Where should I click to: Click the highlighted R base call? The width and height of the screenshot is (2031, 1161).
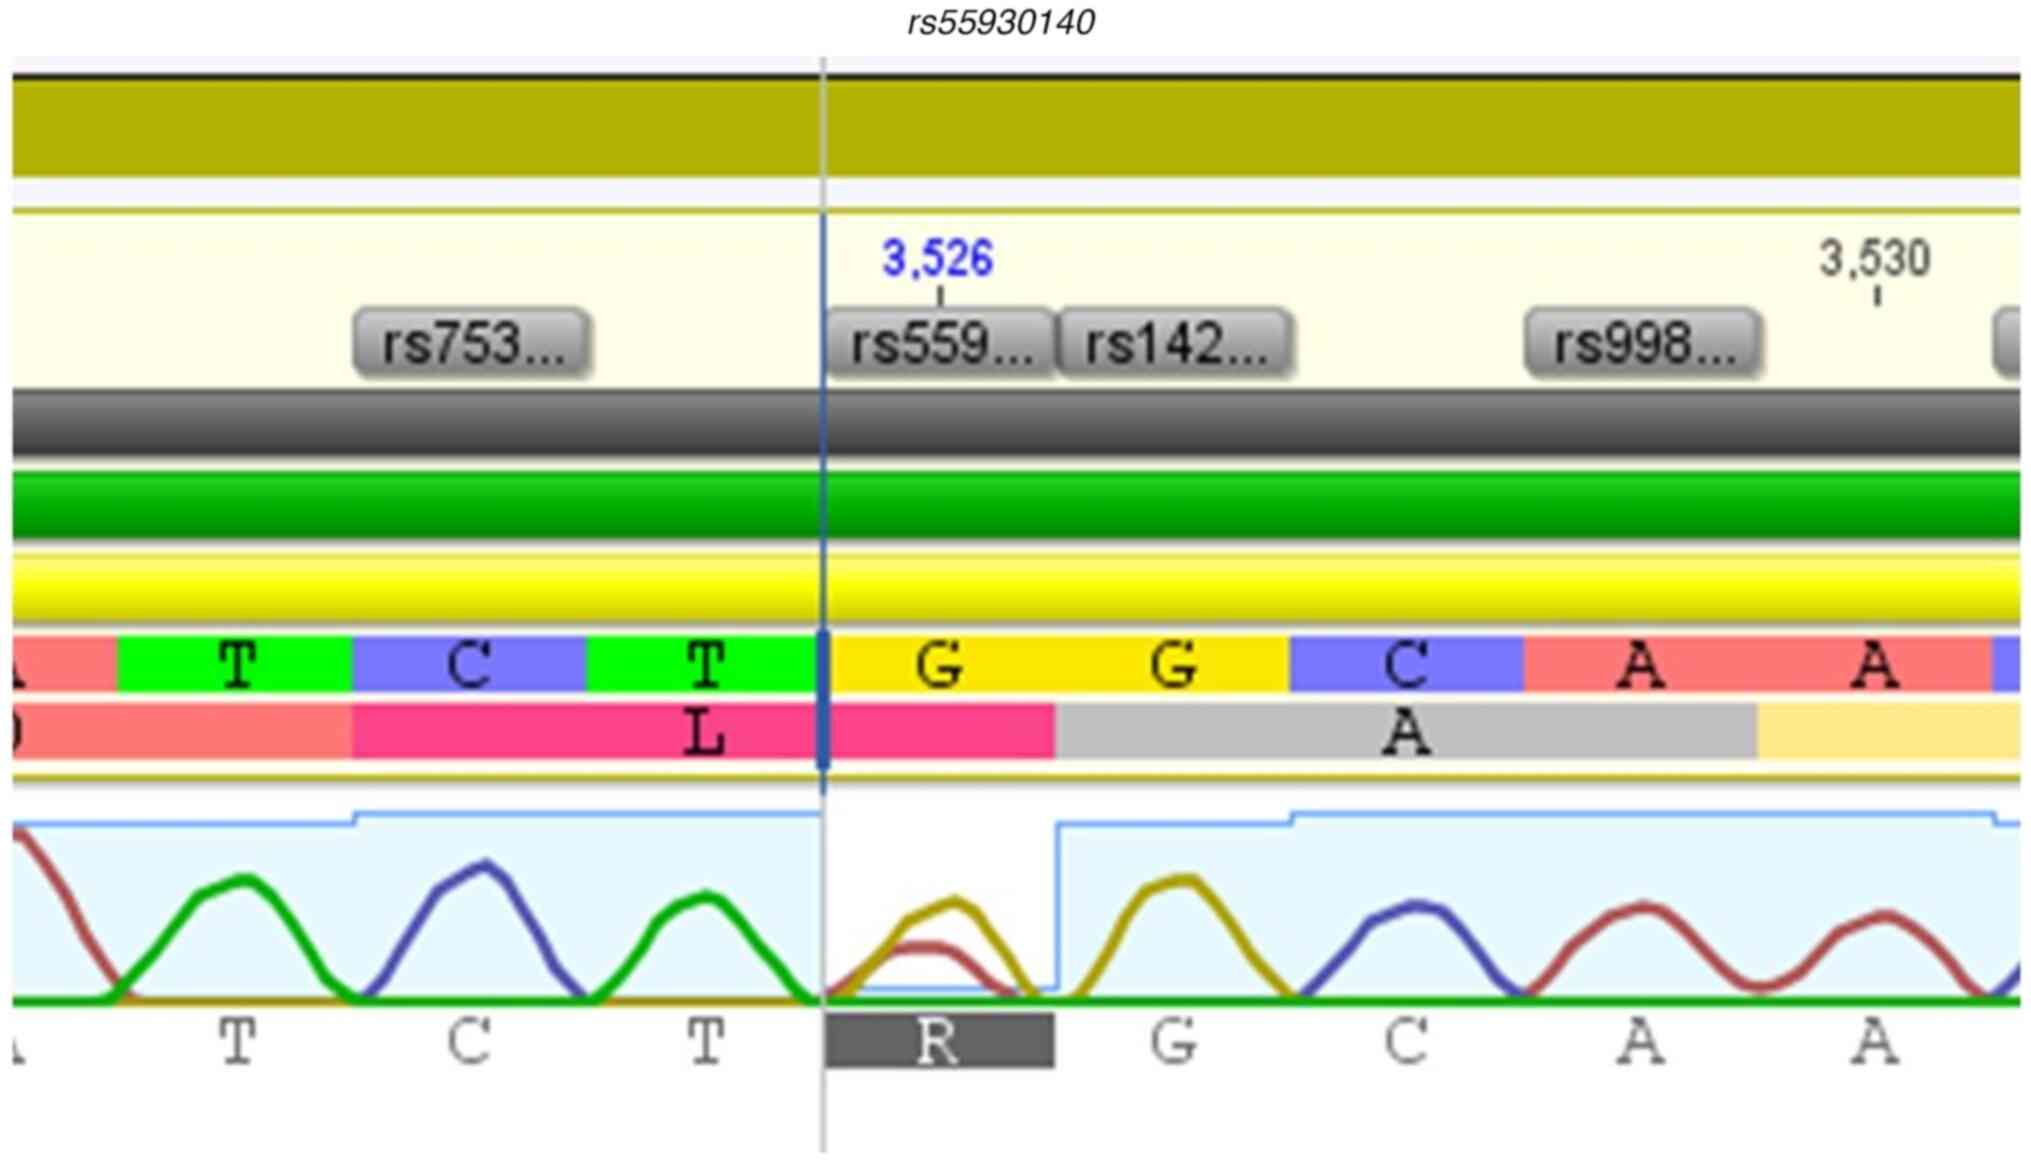point(938,1041)
